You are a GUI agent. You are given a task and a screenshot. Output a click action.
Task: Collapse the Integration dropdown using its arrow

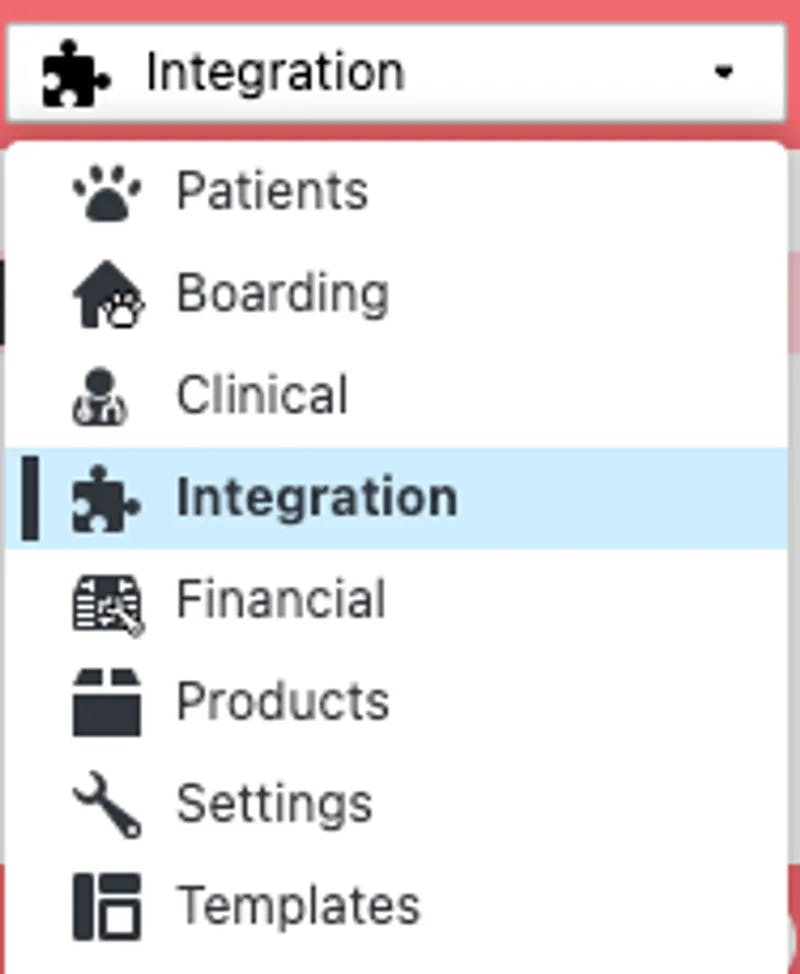(x=724, y=73)
